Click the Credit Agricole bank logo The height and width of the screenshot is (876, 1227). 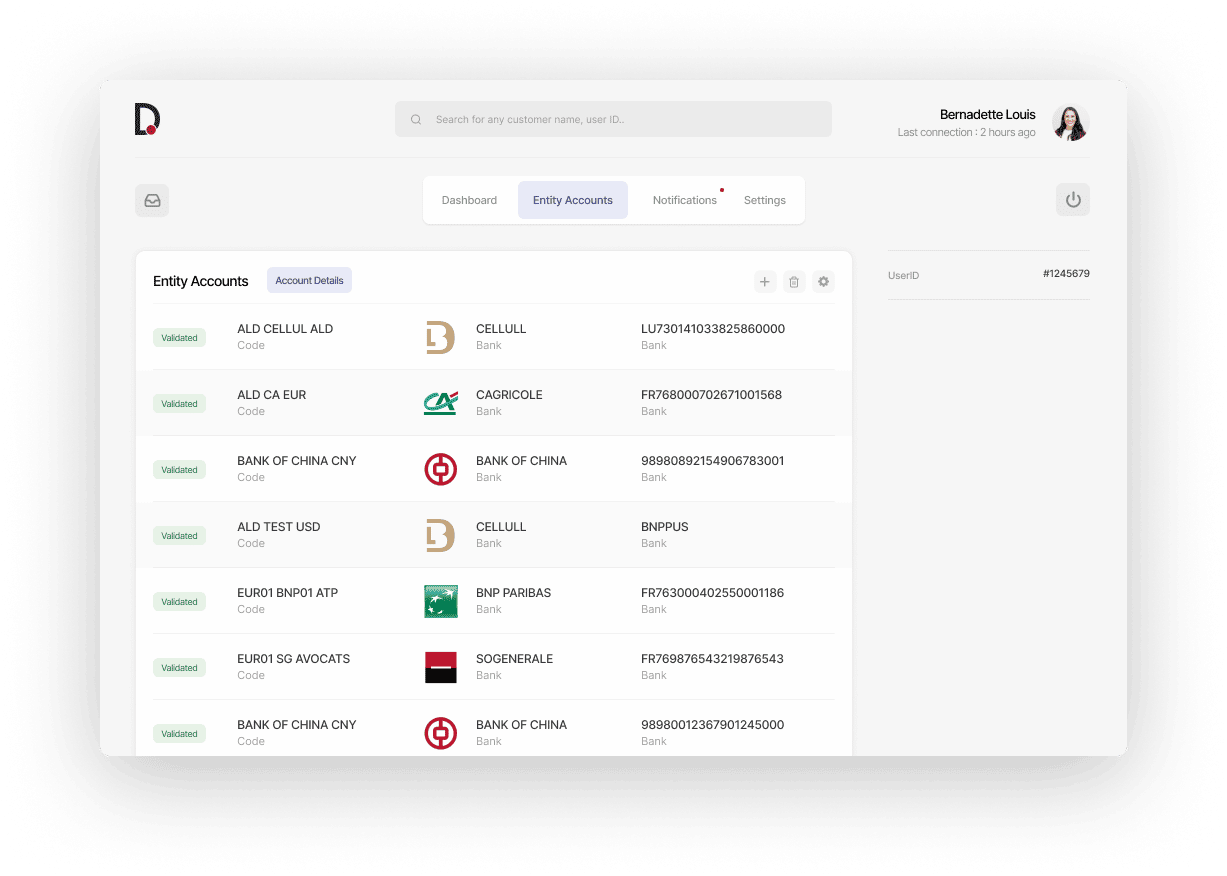pos(440,403)
